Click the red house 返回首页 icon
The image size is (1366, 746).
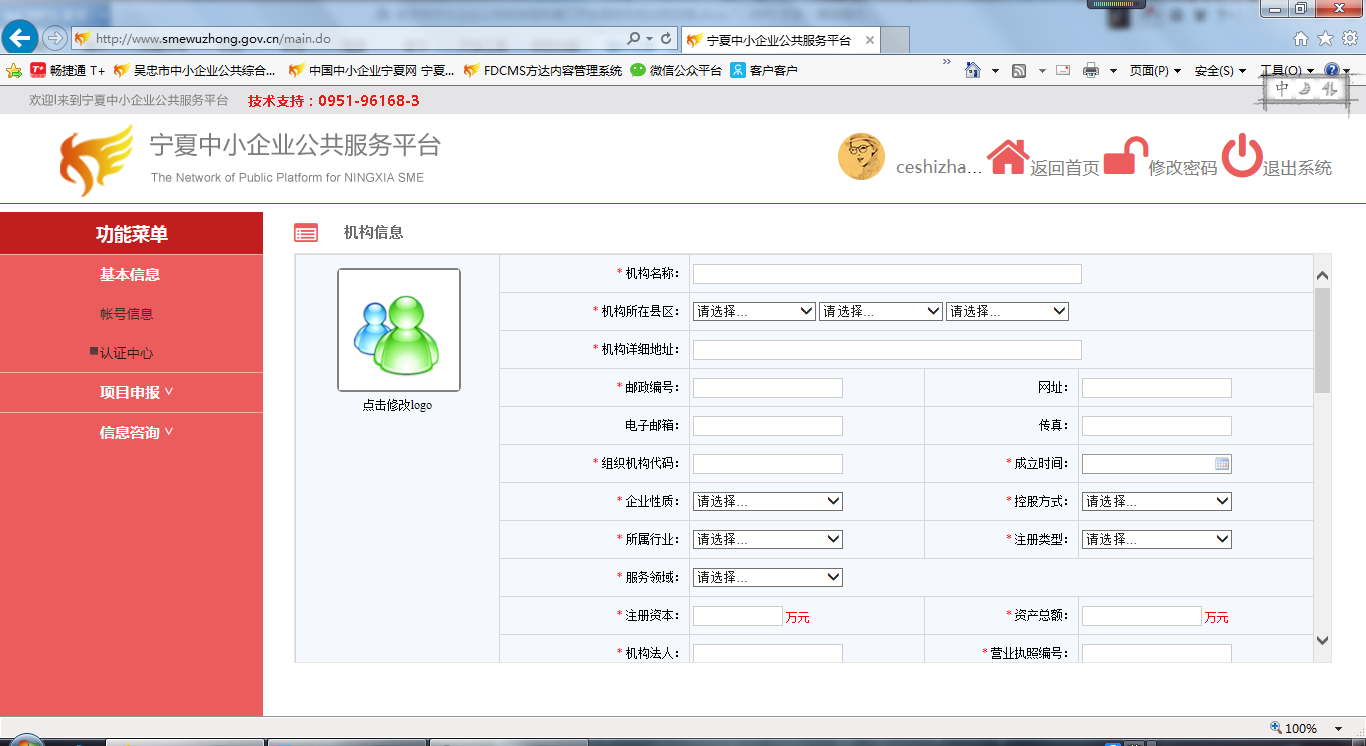click(x=1008, y=157)
